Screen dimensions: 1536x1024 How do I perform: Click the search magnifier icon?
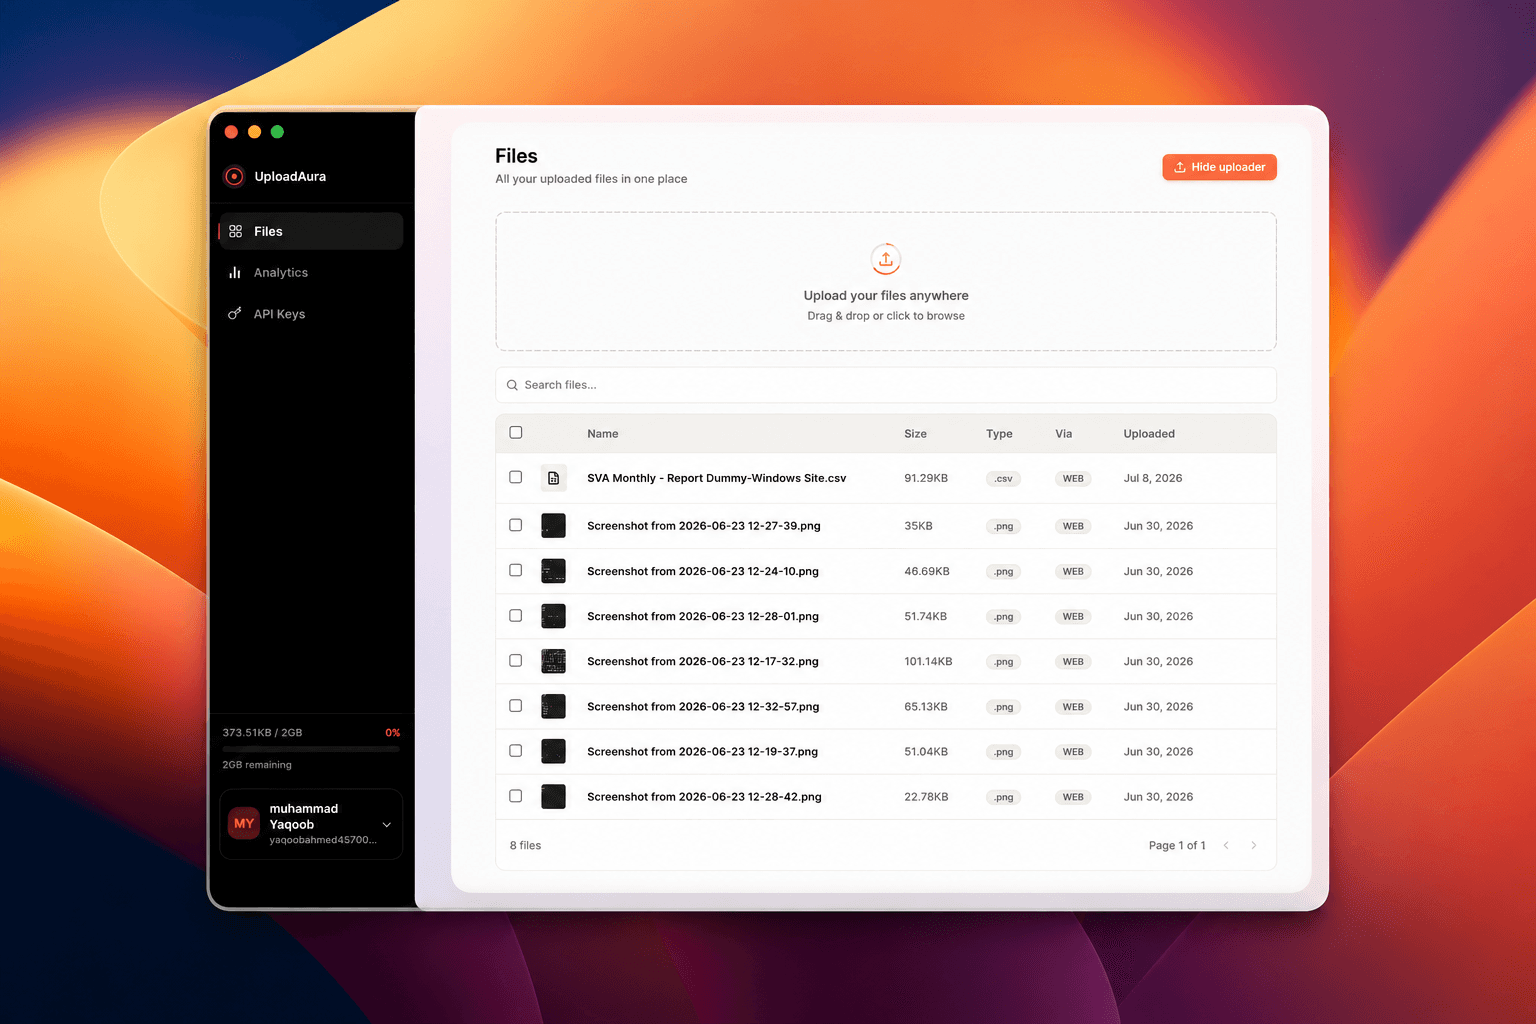tap(512, 385)
